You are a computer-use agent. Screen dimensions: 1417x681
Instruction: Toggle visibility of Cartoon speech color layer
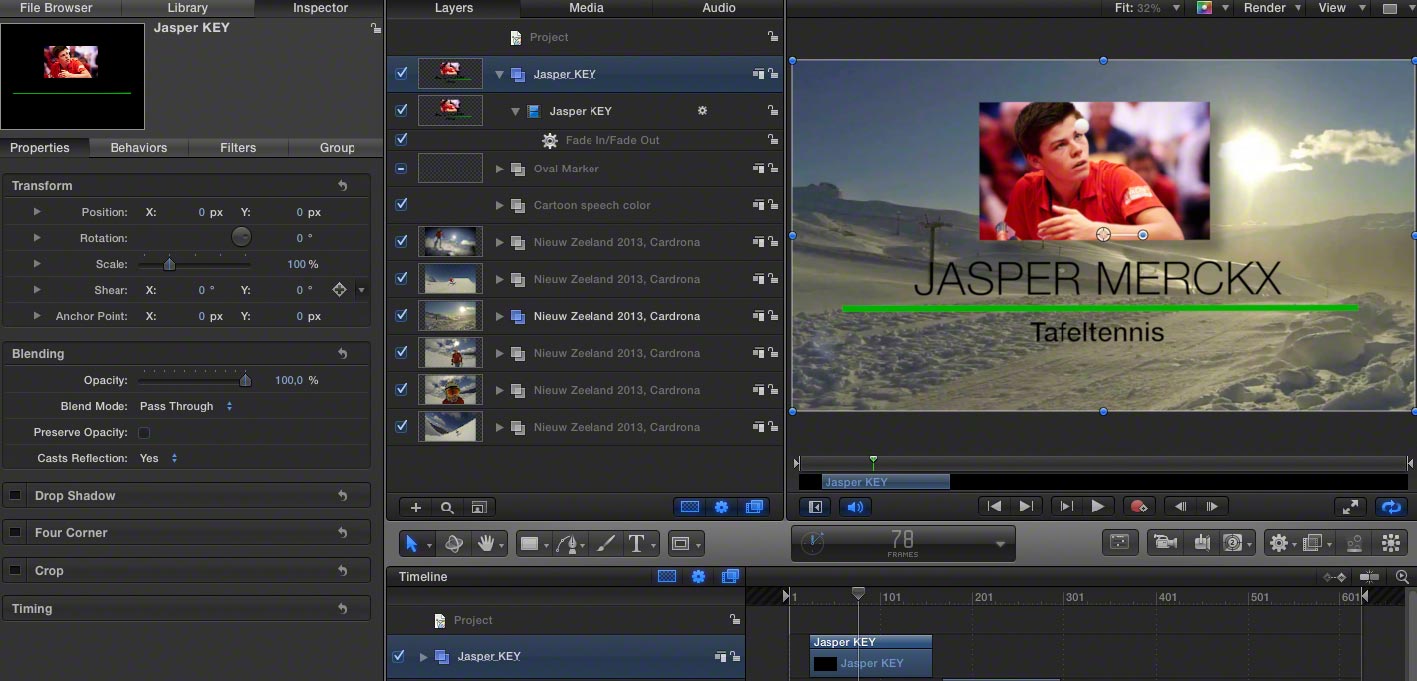click(402, 205)
